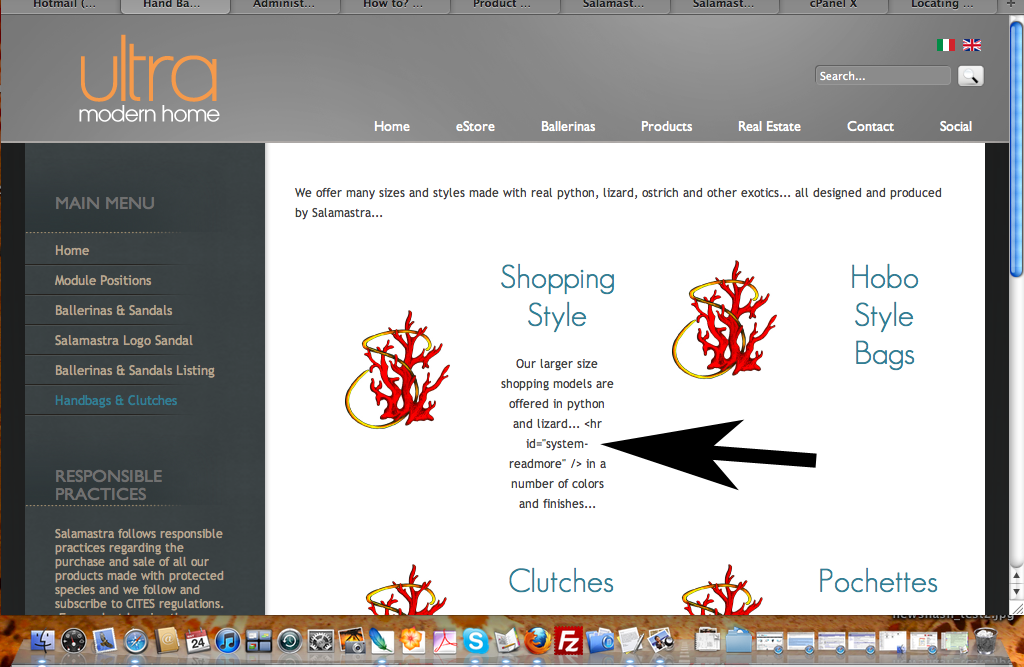
Task: Select Home in the Main Menu sidebar
Action: 72,250
